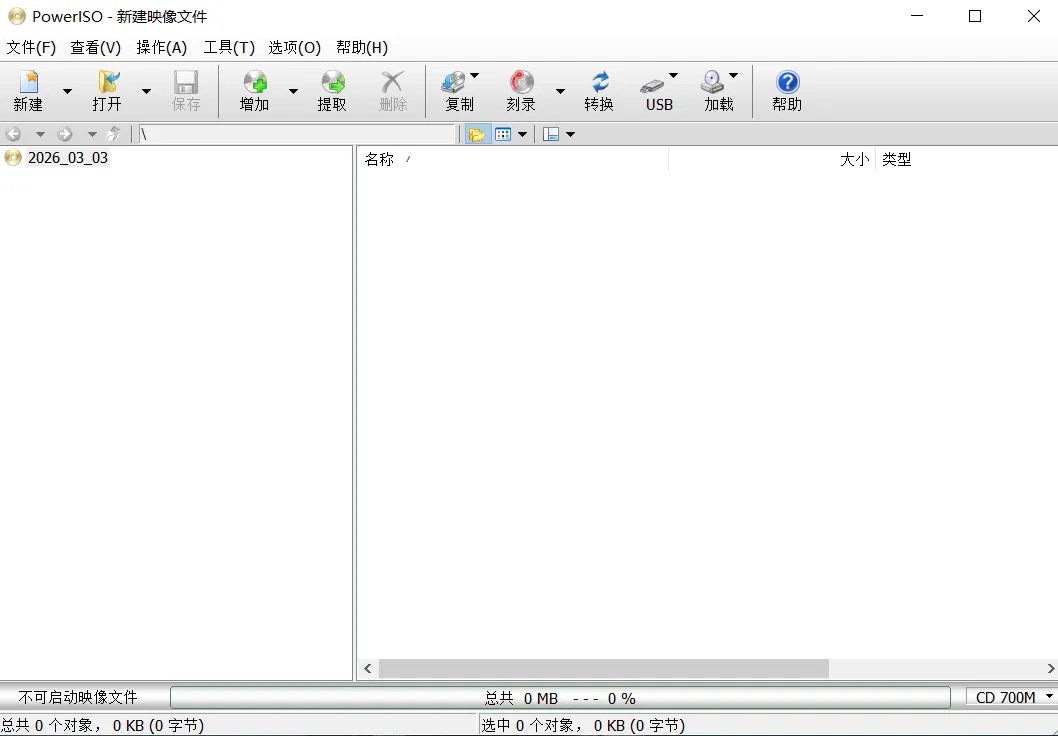The height and width of the screenshot is (736, 1058).
Task: Open the 选项(O) menu
Action: point(294,47)
